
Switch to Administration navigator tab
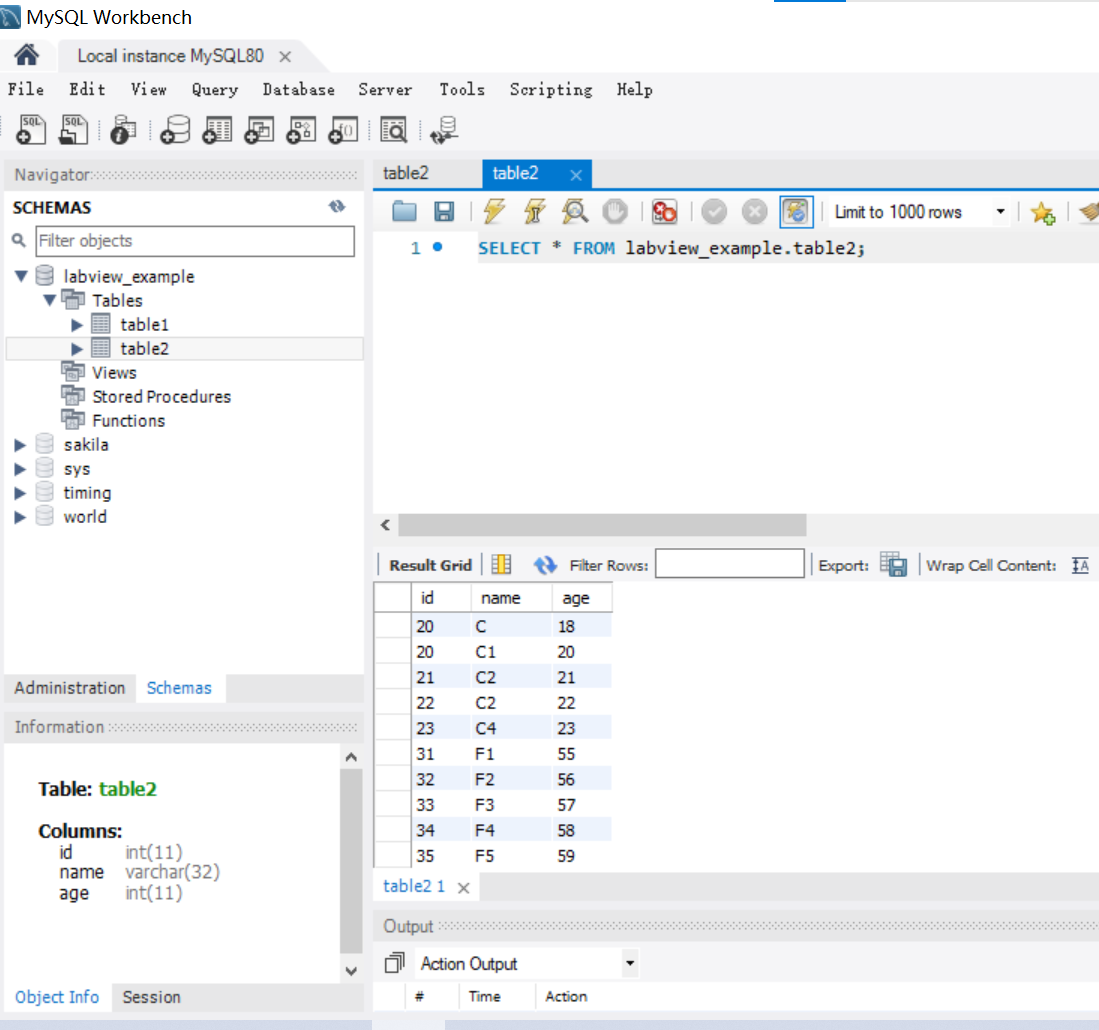pyautogui.click(x=70, y=688)
